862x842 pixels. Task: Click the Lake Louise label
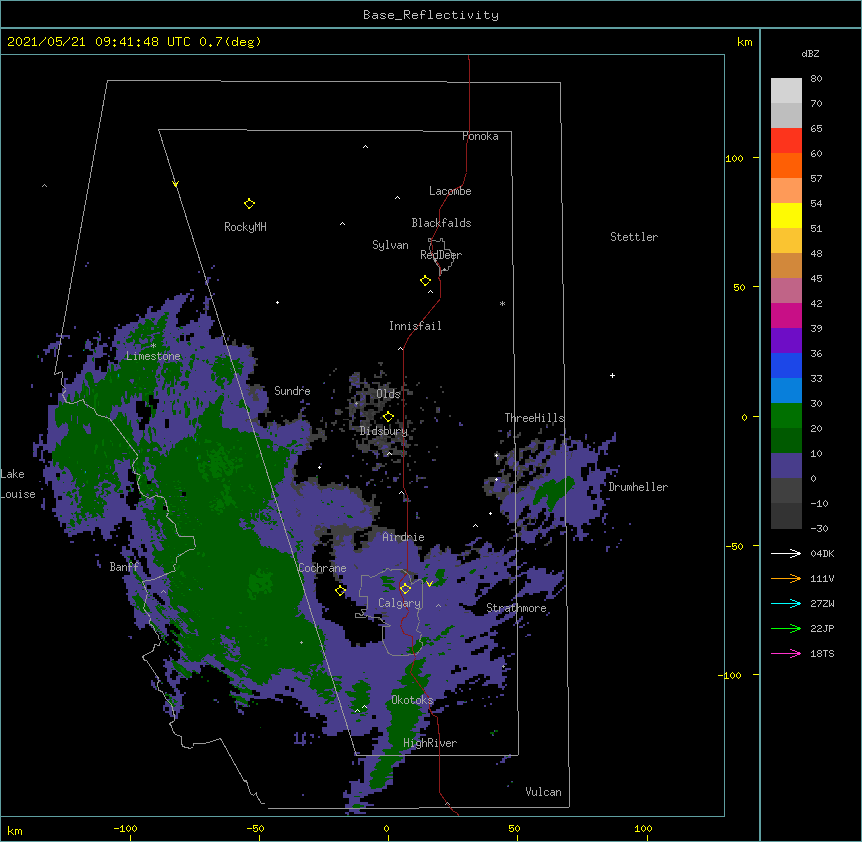click(x=18, y=484)
